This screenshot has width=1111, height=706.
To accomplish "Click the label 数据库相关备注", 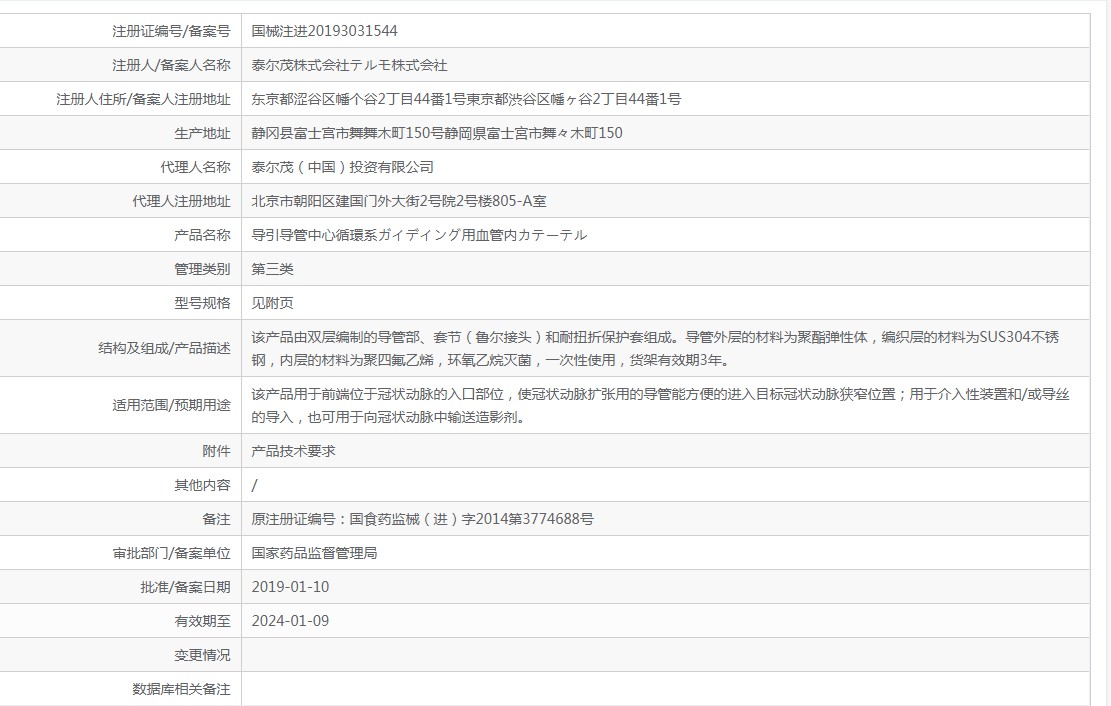I will coord(181,689).
